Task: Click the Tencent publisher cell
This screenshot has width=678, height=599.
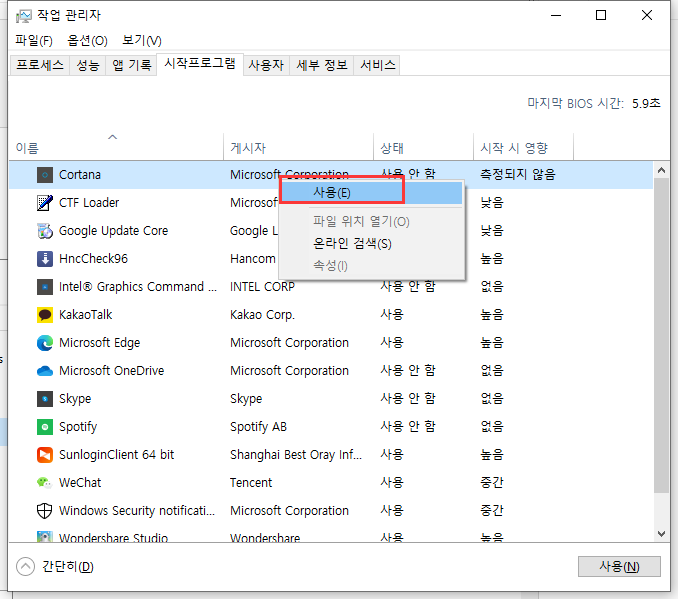Action: (x=251, y=483)
